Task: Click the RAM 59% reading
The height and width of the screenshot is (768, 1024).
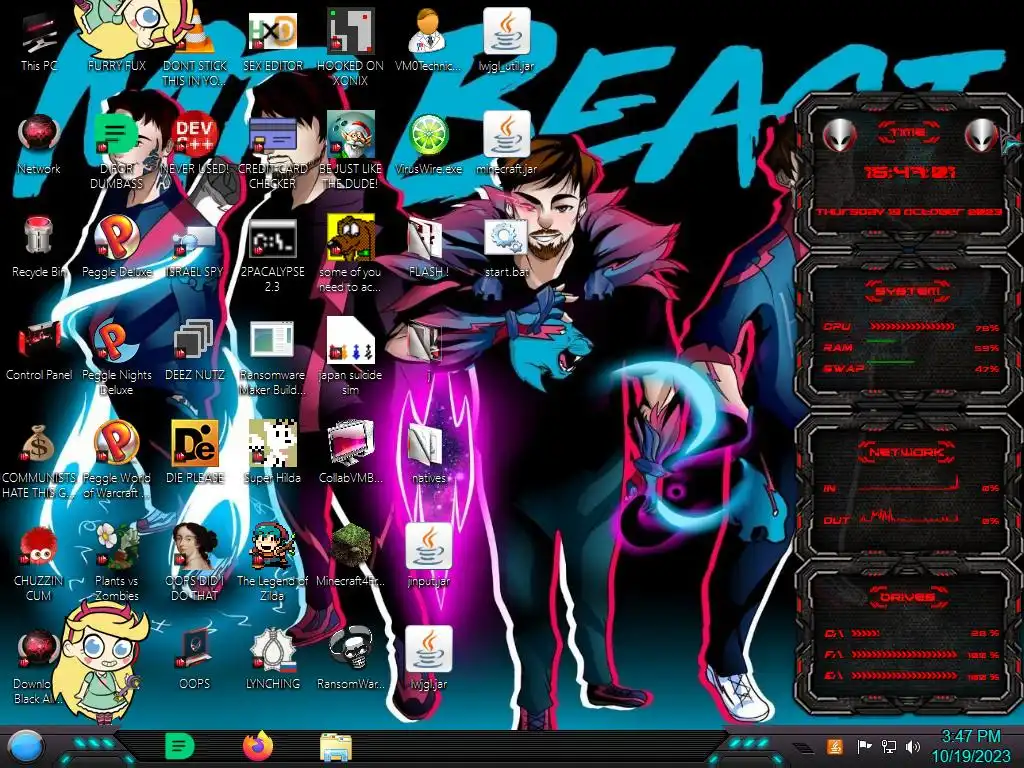Action: [986, 348]
